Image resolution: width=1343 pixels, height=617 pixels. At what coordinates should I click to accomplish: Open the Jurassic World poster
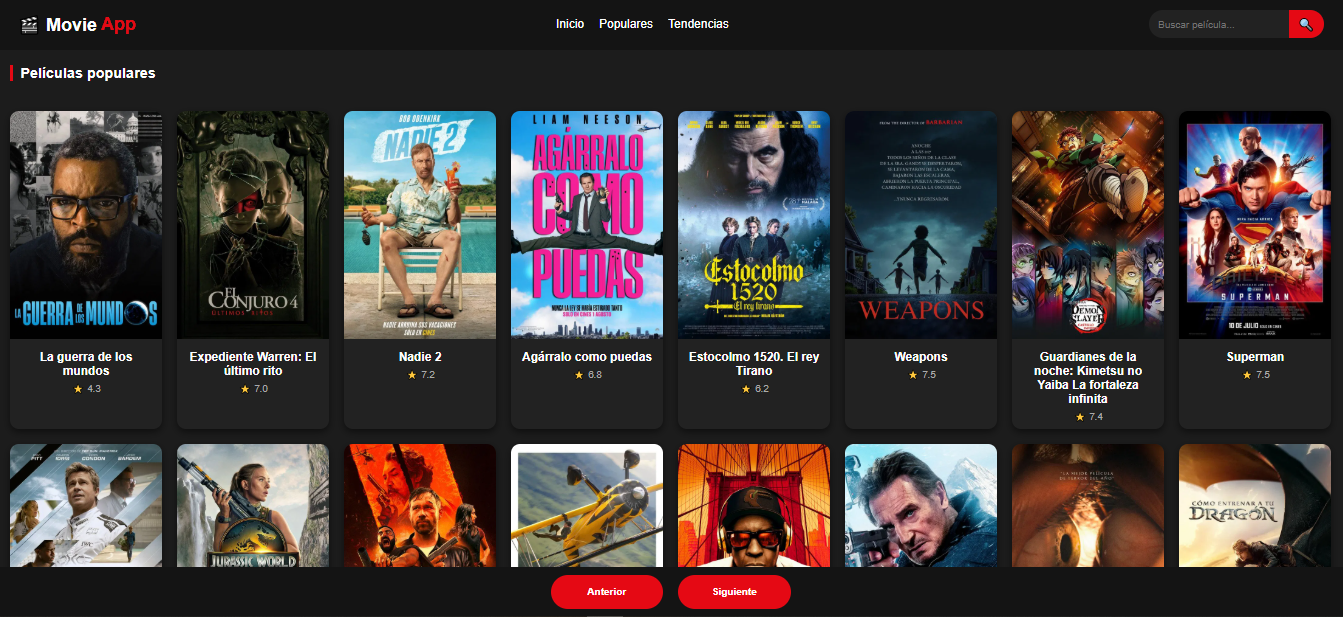coord(253,506)
